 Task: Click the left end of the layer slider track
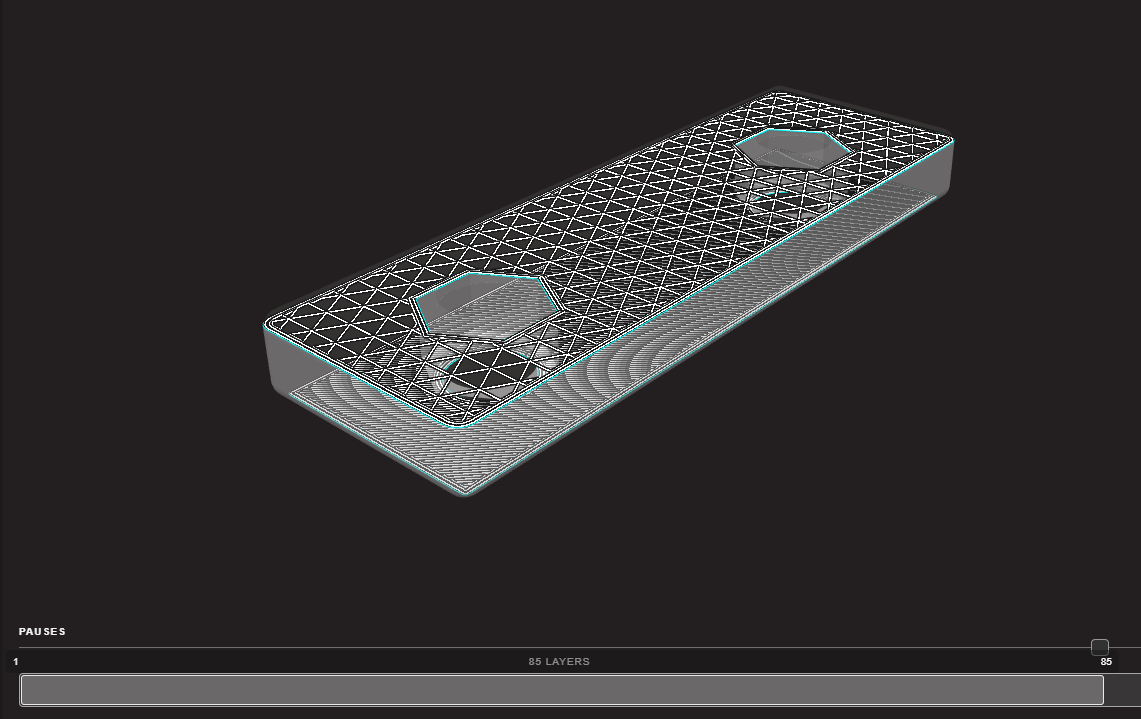coord(22,648)
